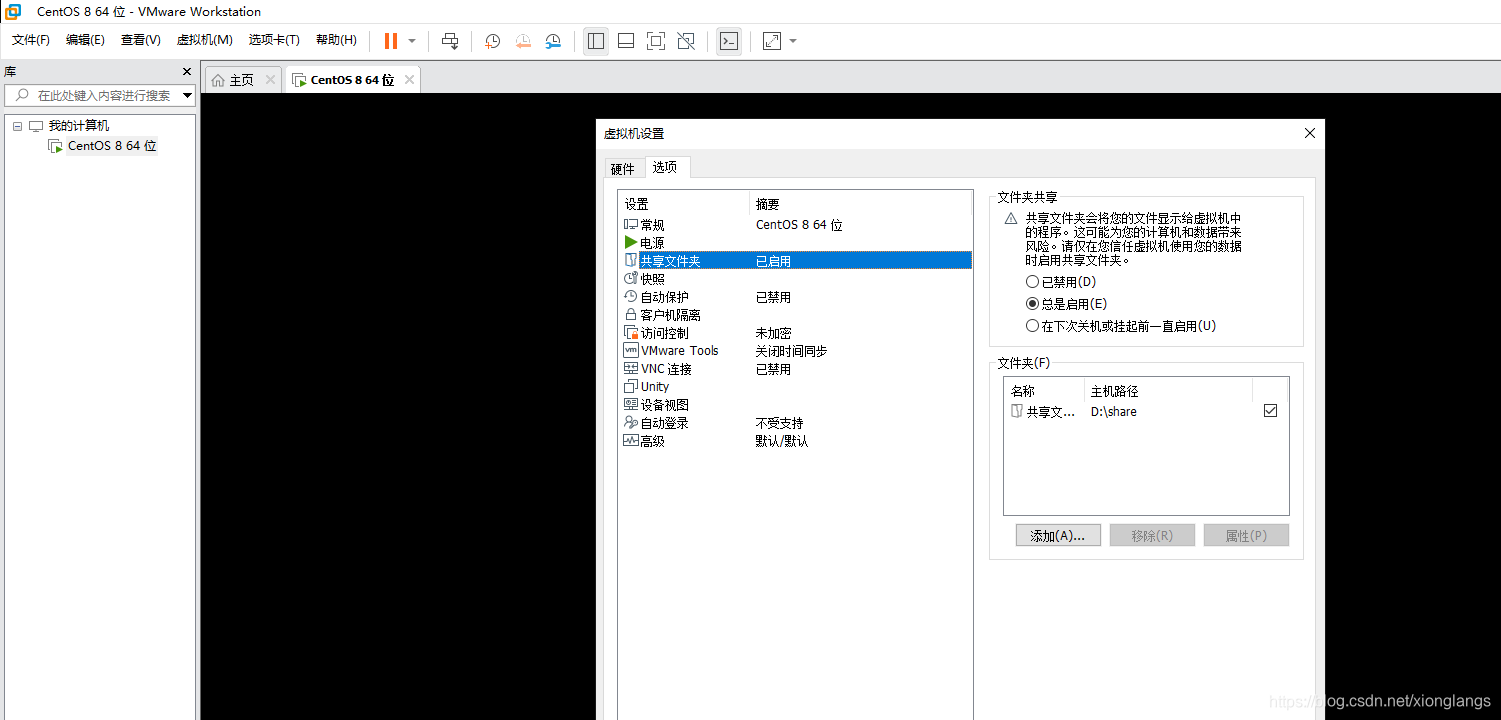
Task: Open the 文件(F) menu
Action: click(x=31, y=40)
